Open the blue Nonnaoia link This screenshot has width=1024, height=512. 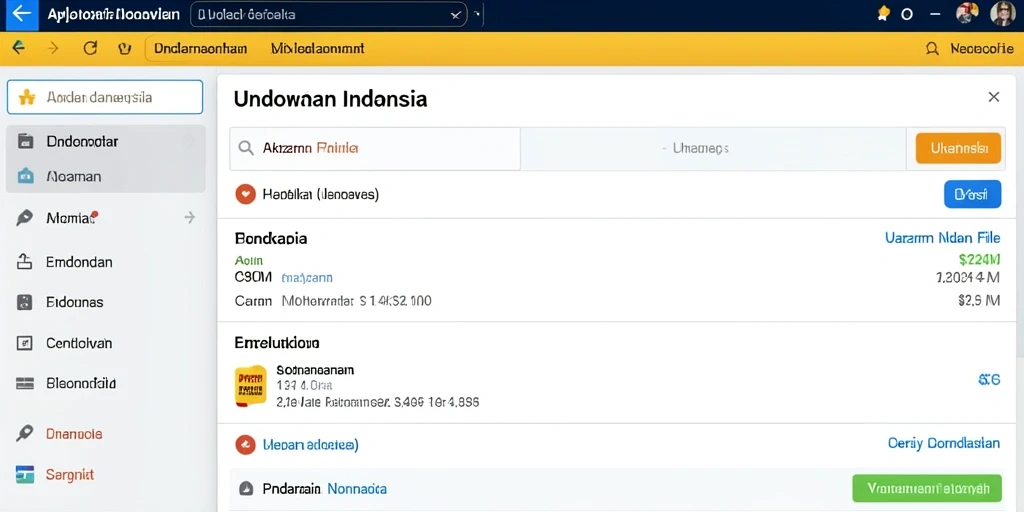tap(357, 488)
